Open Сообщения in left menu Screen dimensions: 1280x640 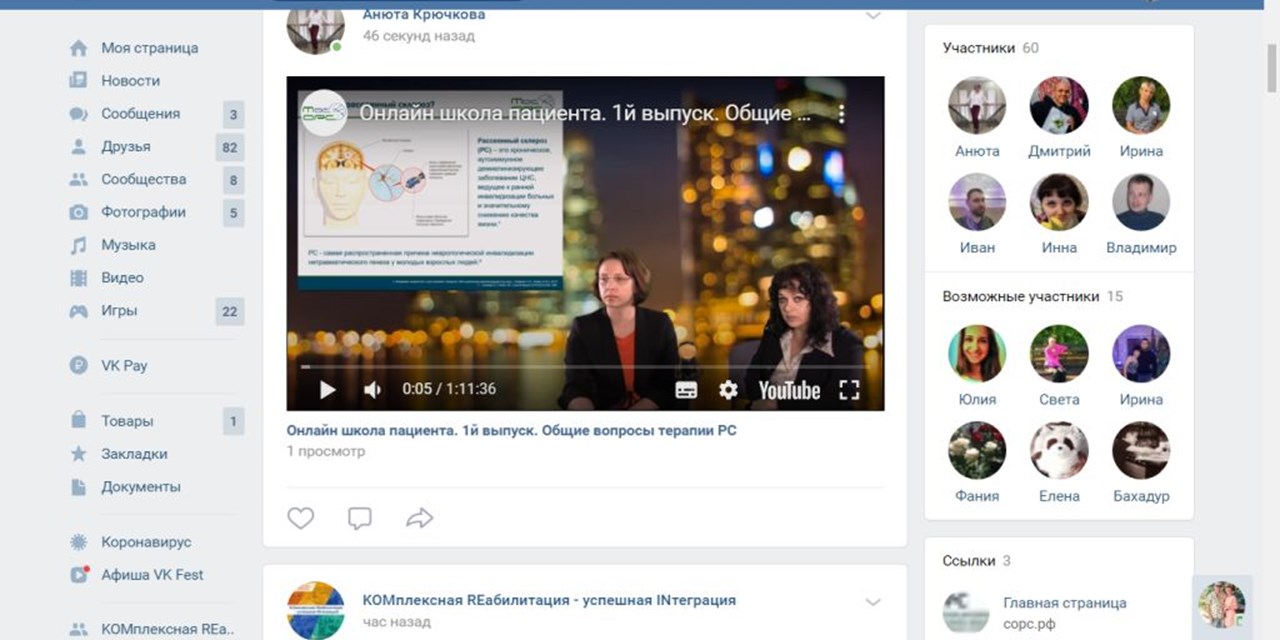[x=140, y=114]
